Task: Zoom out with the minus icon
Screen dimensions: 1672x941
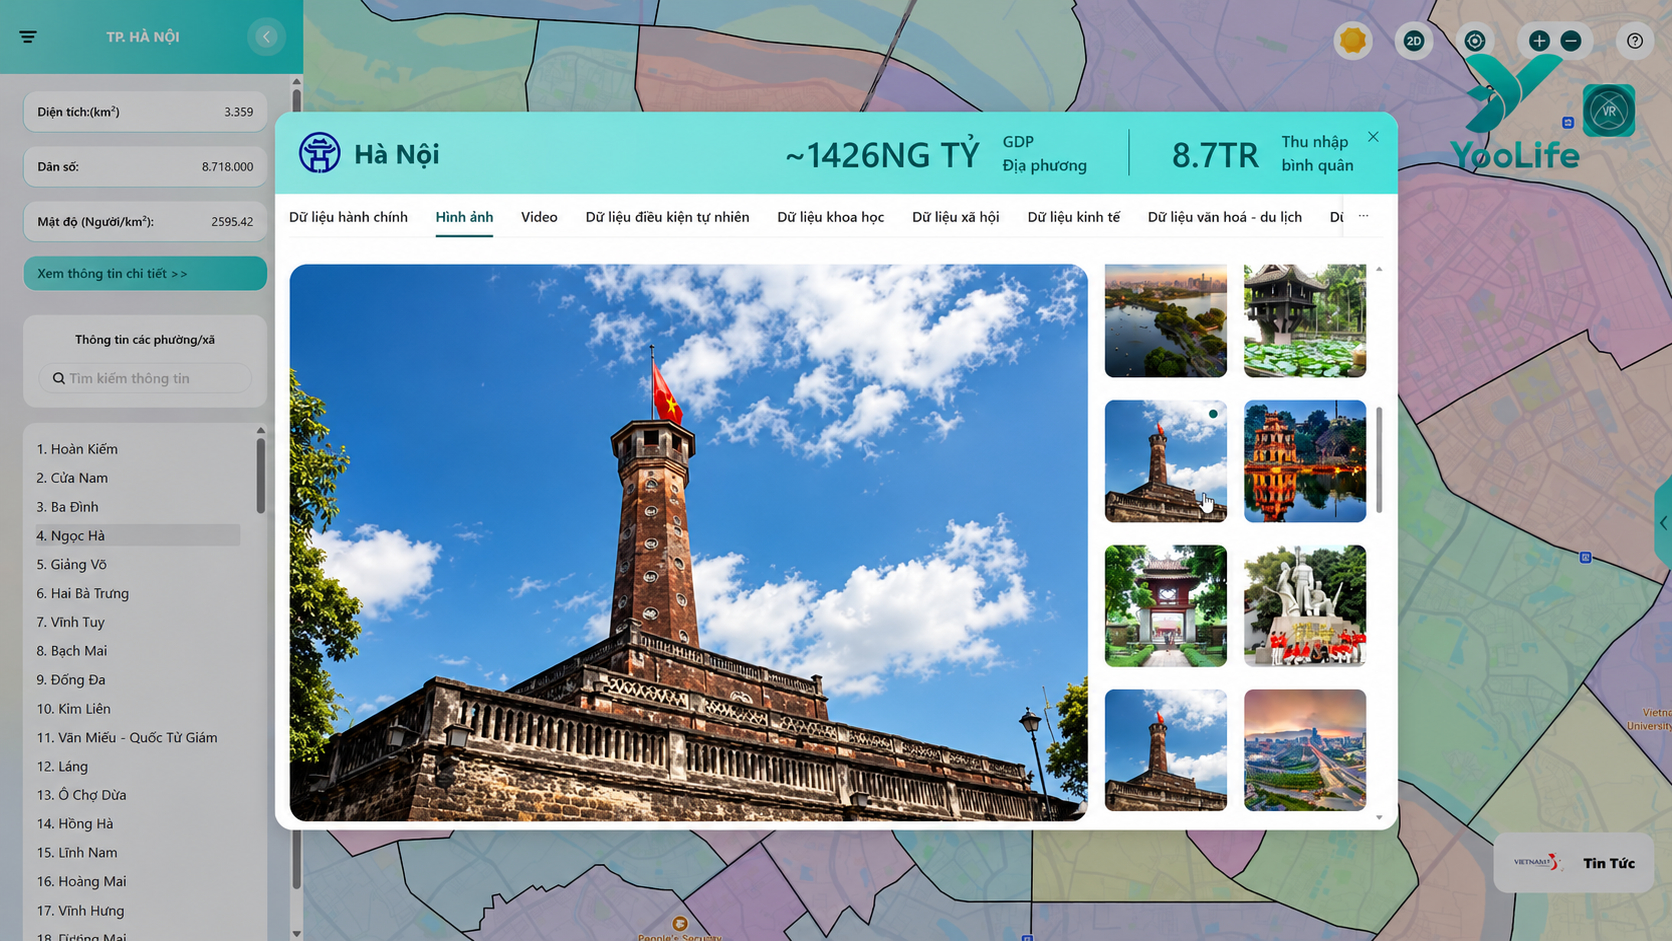Action: click(1571, 41)
